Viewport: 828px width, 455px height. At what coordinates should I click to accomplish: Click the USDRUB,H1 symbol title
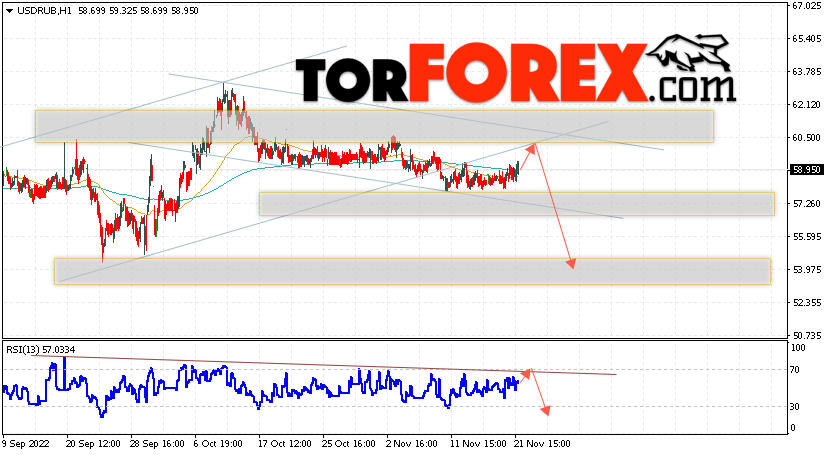point(44,11)
